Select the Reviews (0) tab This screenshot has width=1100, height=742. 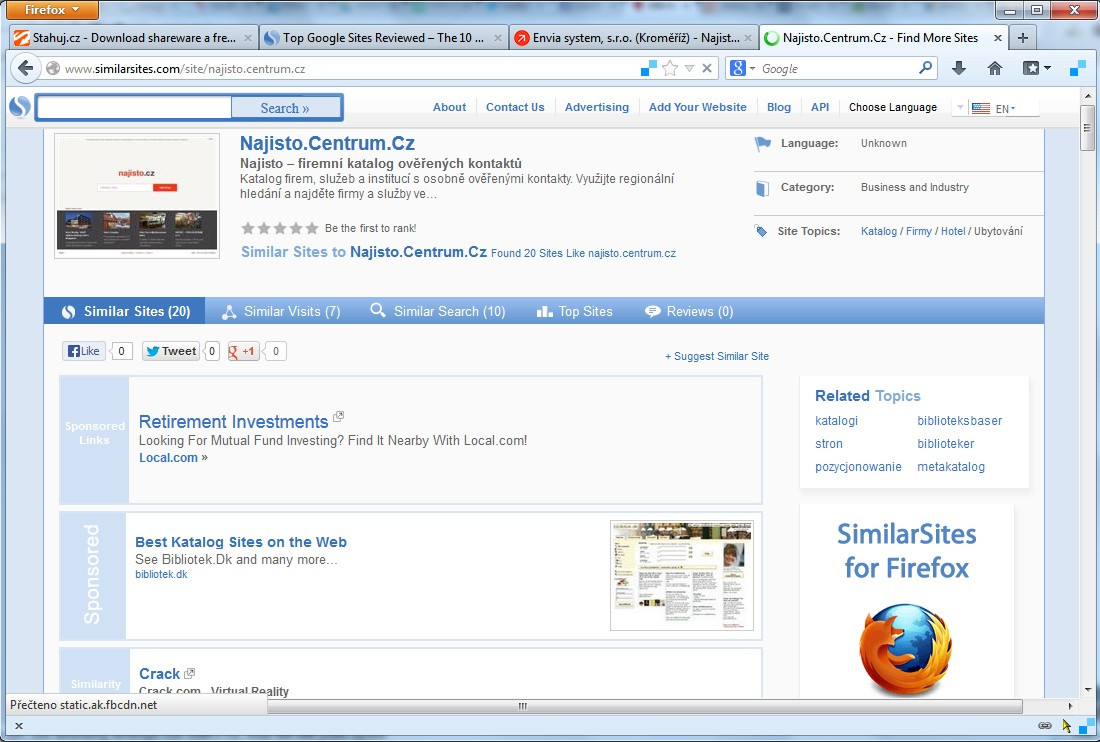689,311
